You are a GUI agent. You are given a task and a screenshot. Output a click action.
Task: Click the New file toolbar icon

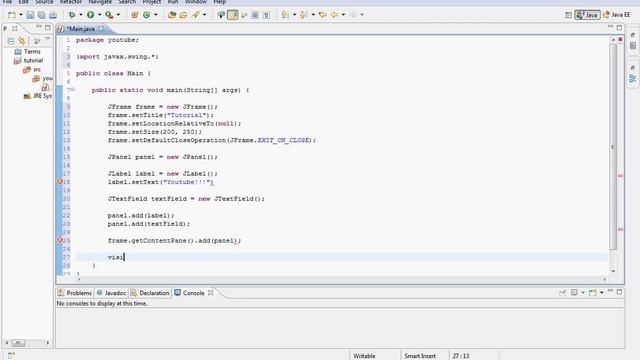click(11, 15)
